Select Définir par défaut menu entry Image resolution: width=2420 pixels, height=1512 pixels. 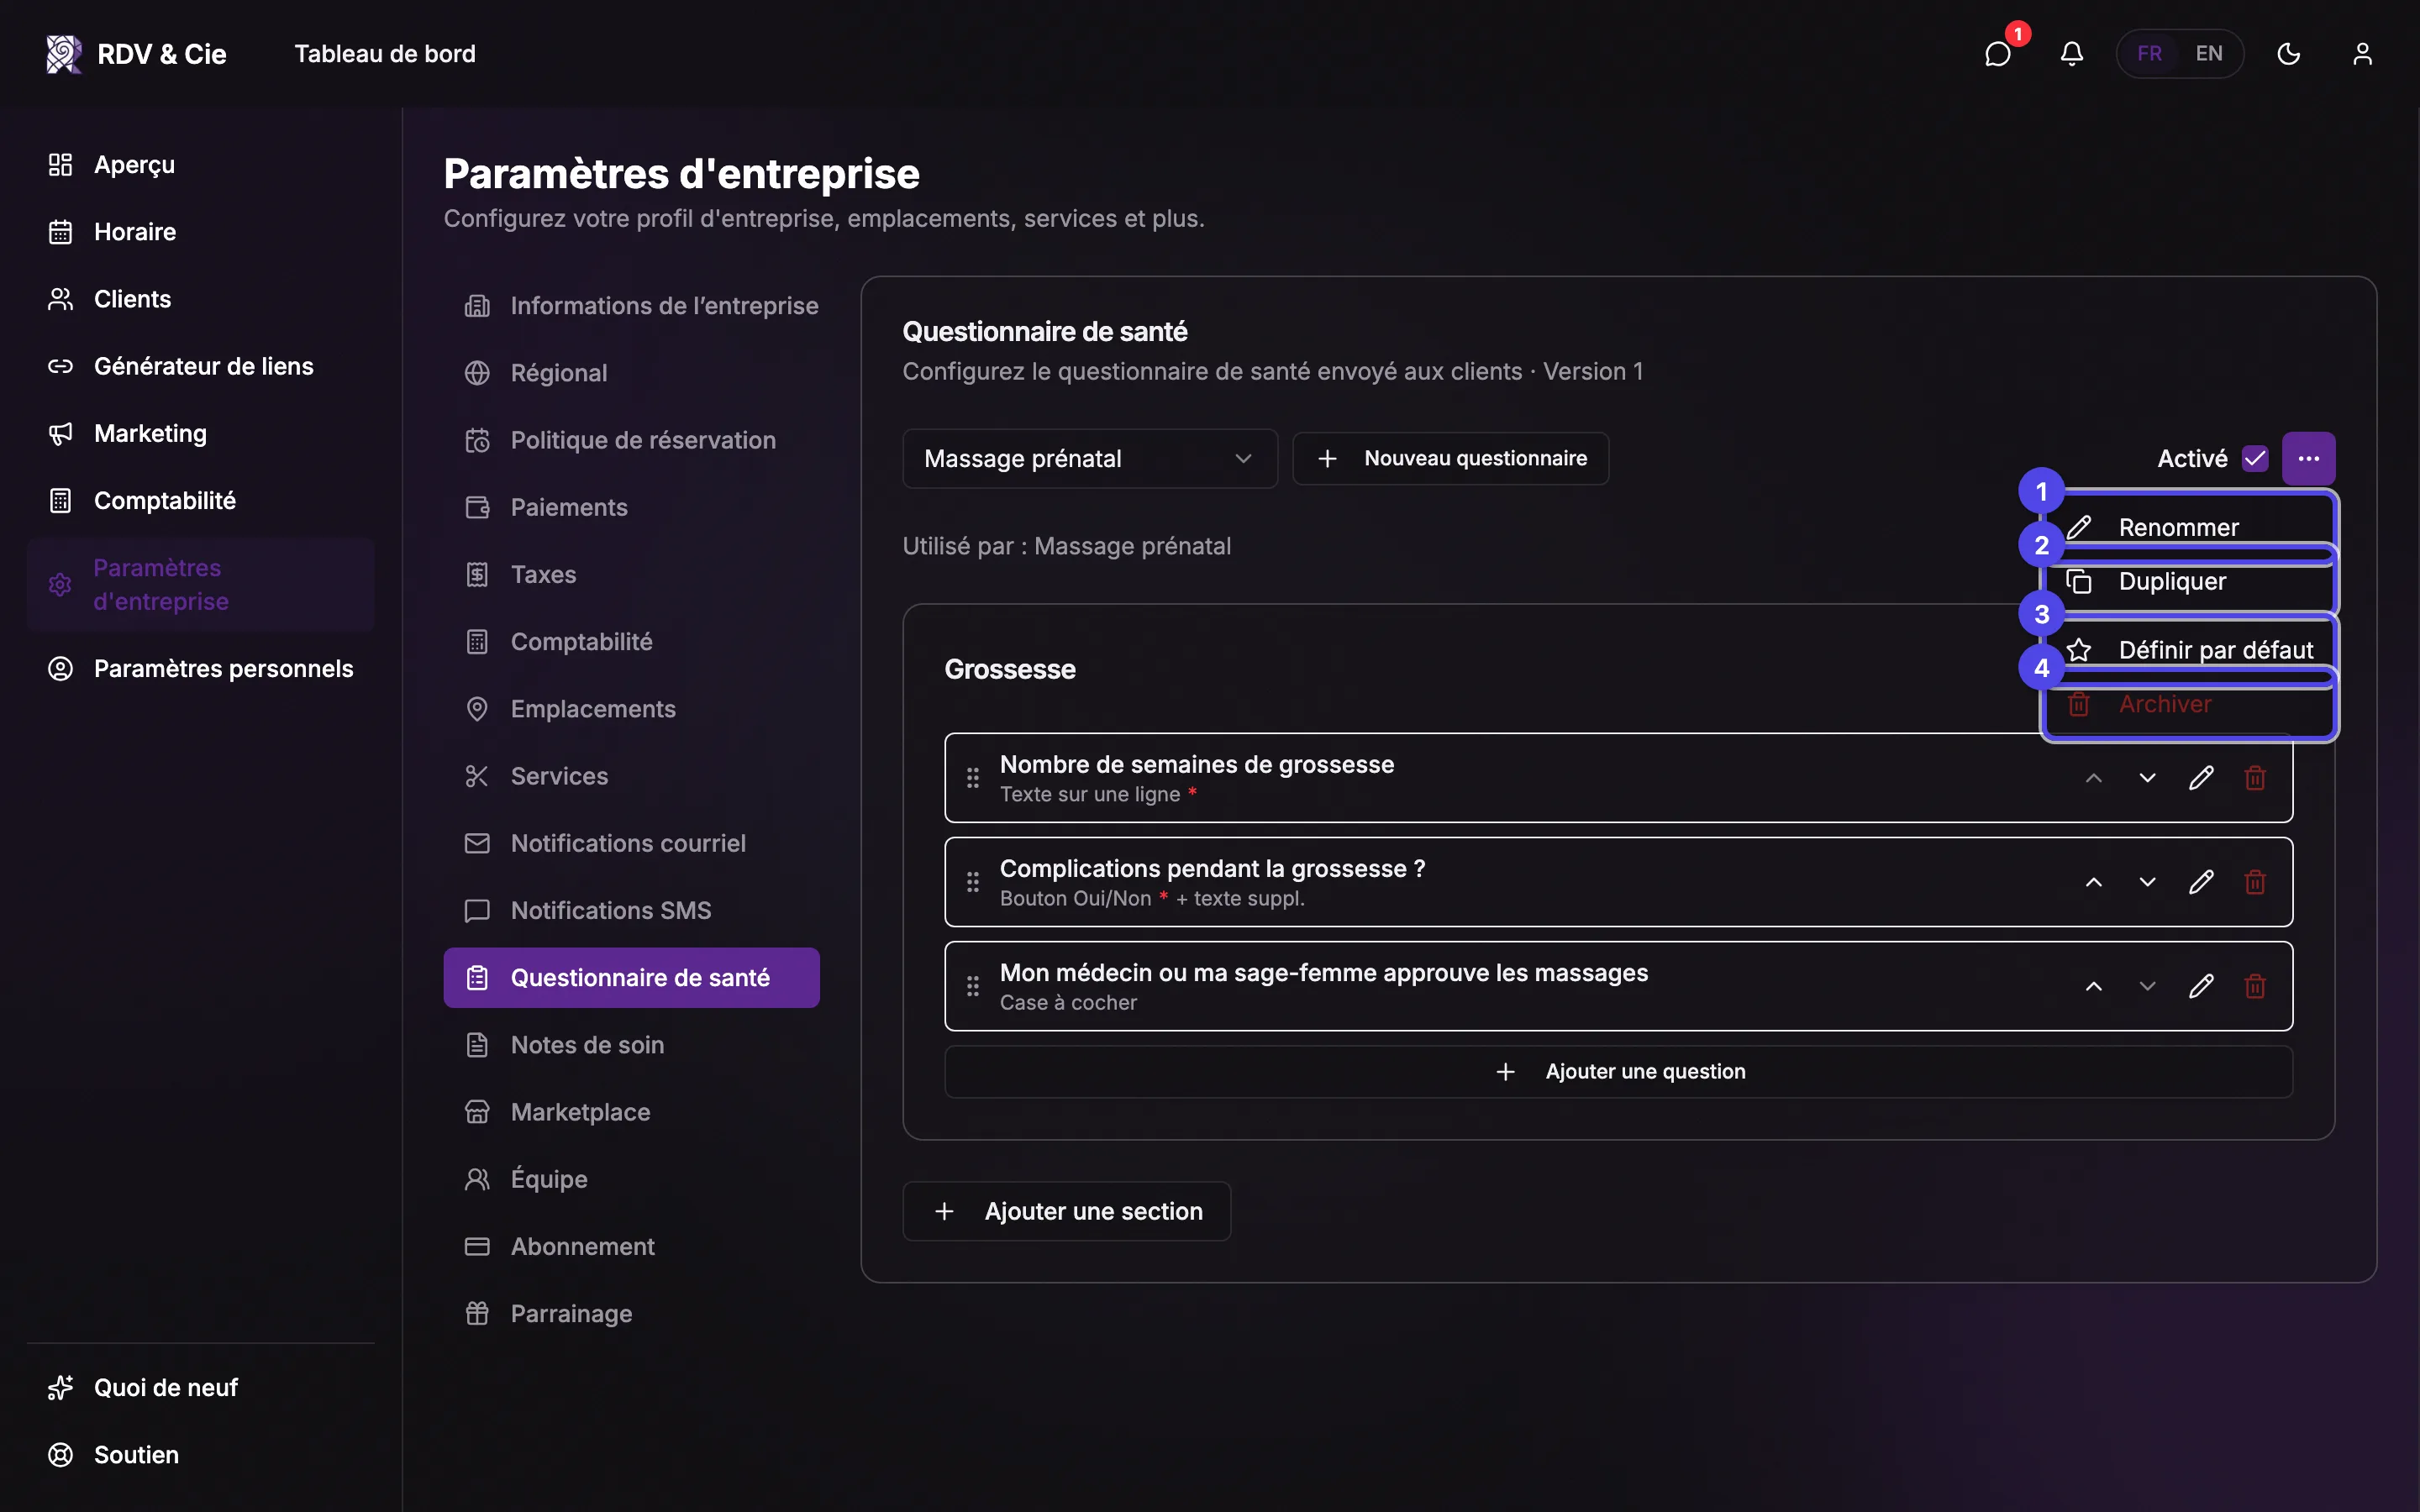coord(2189,650)
